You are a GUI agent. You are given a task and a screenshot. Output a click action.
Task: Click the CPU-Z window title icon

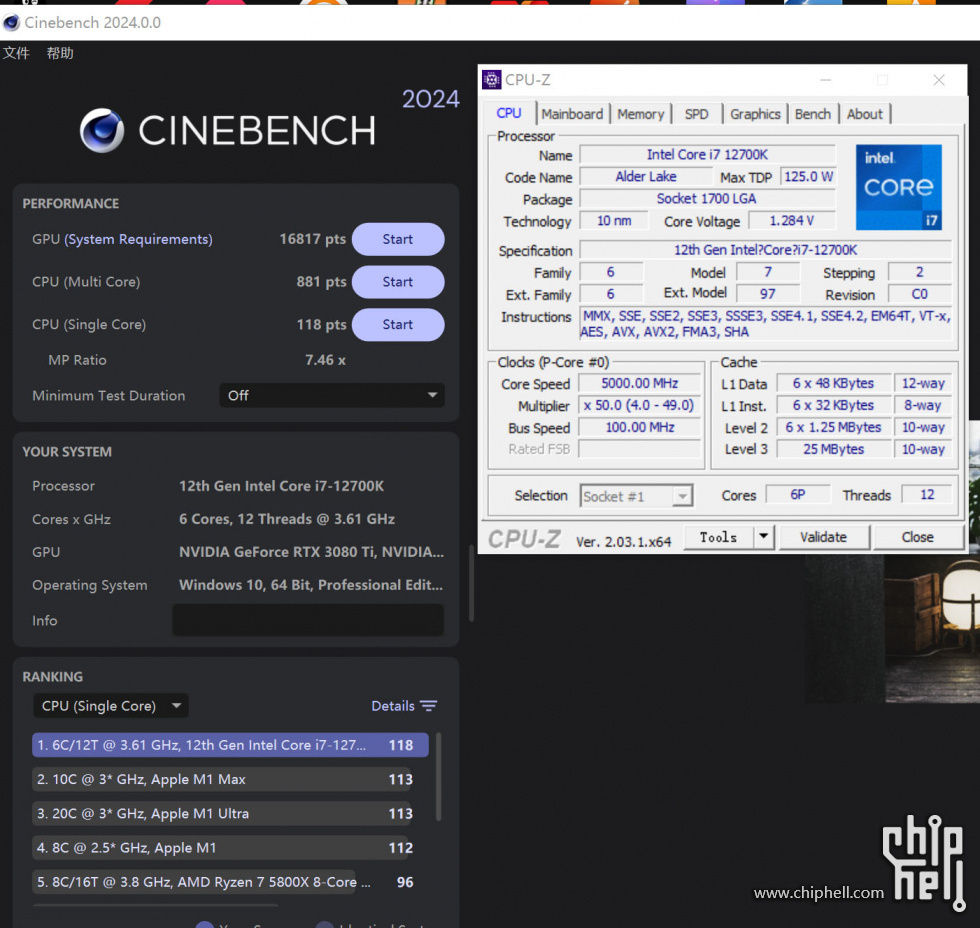[x=492, y=80]
